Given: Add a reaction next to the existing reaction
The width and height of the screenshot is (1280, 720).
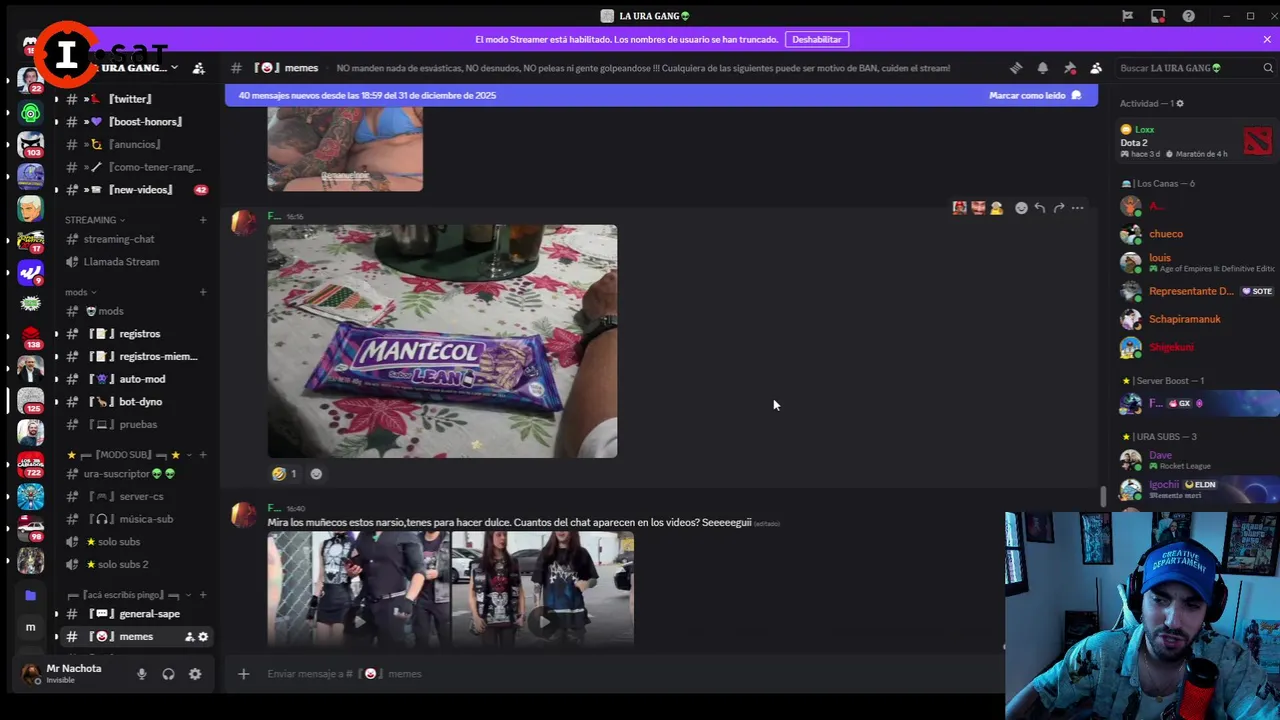Looking at the screenshot, I should tap(316, 474).
